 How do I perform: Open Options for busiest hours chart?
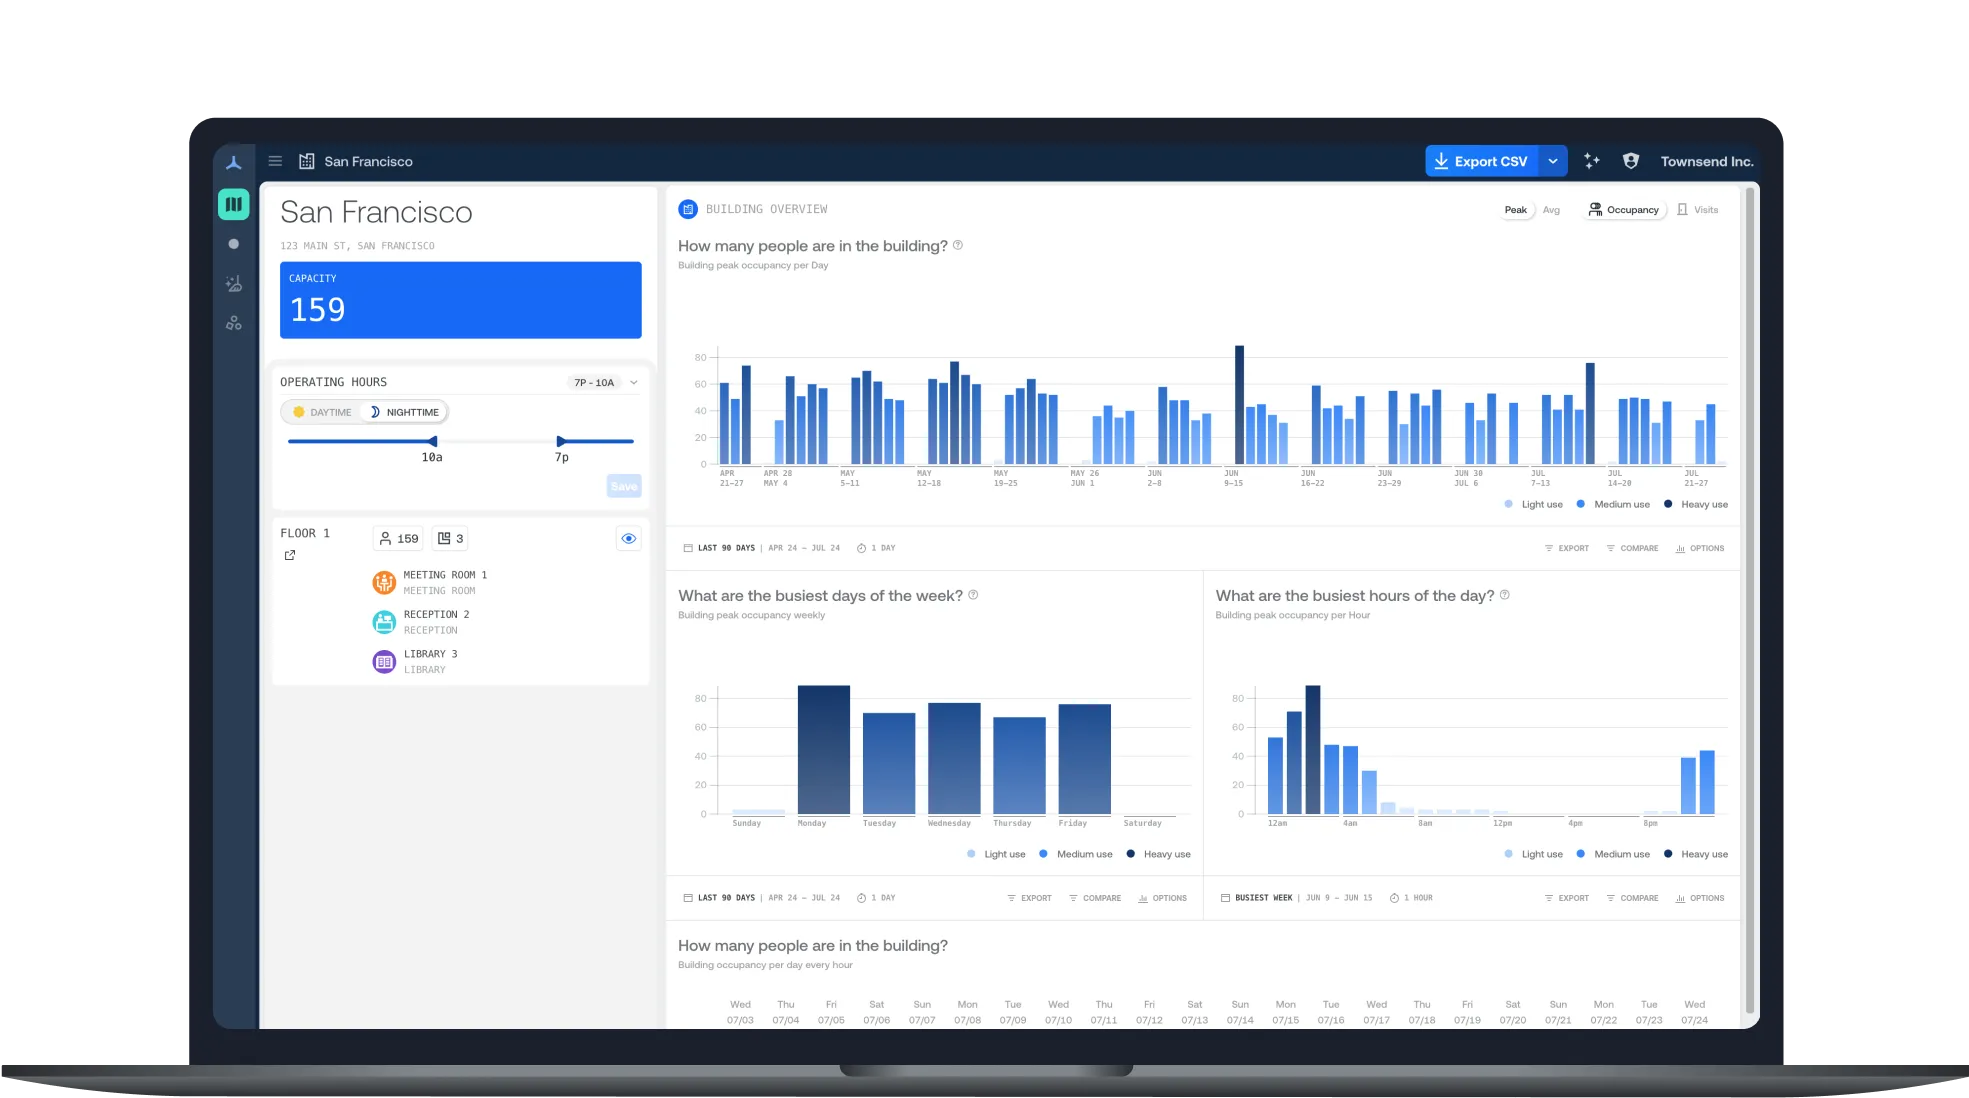(x=1699, y=898)
